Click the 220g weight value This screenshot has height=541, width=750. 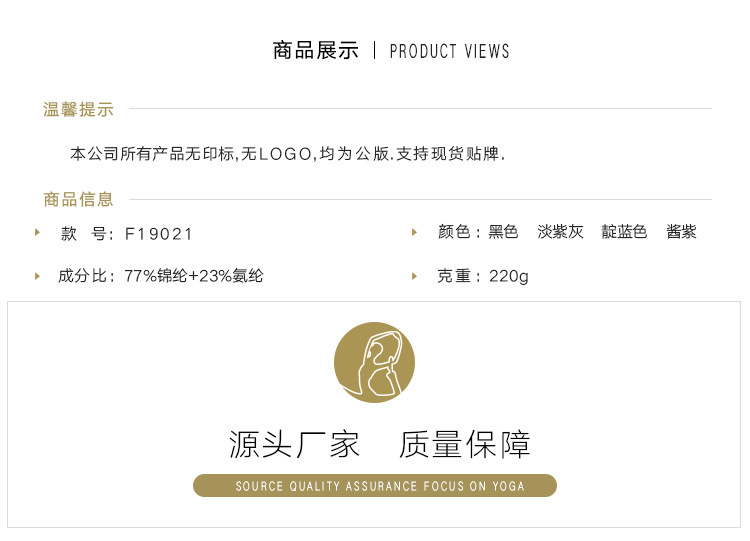tap(508, 276)
